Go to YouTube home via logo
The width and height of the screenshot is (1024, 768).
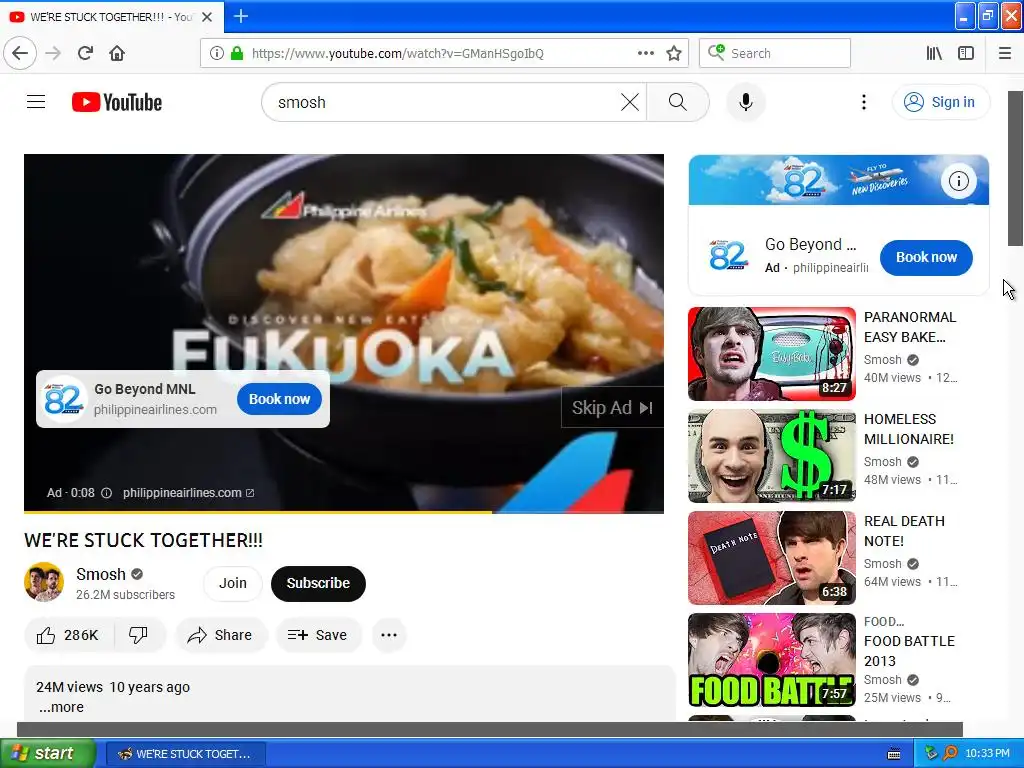coord(117,102)
